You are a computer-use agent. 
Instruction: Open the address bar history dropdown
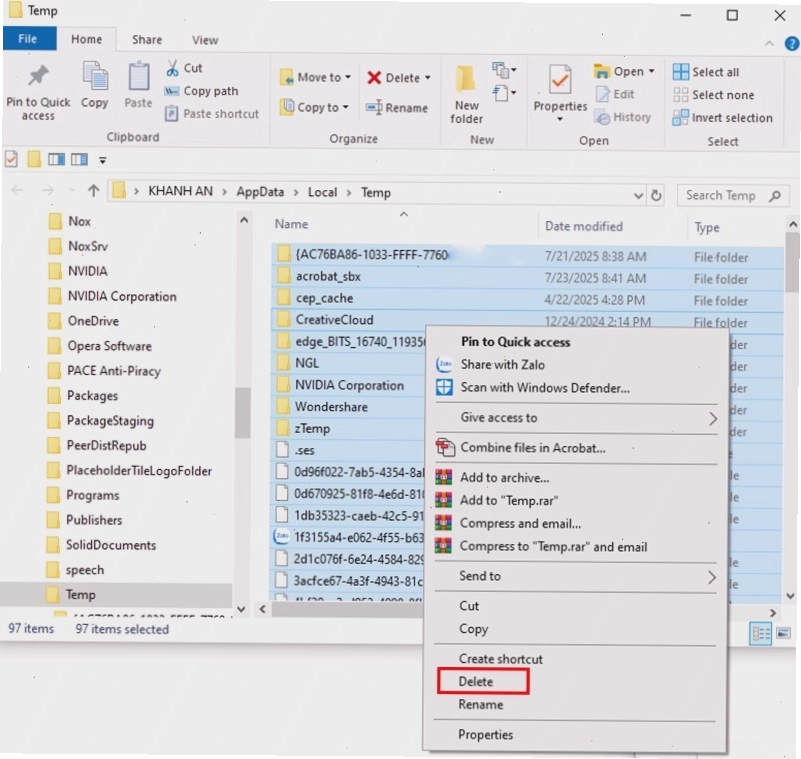(x=638, y=195)
